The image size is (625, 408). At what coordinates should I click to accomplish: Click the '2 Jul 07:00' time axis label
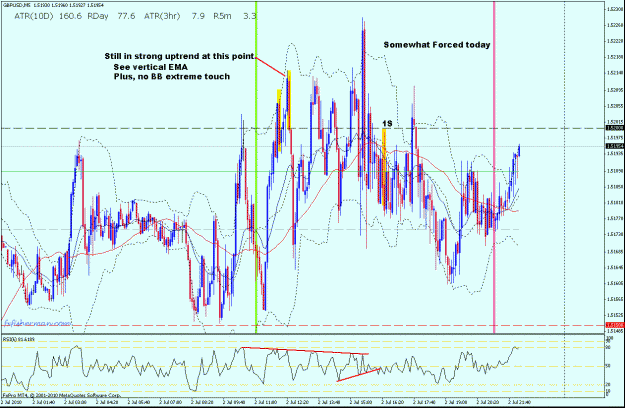point(170,402)
